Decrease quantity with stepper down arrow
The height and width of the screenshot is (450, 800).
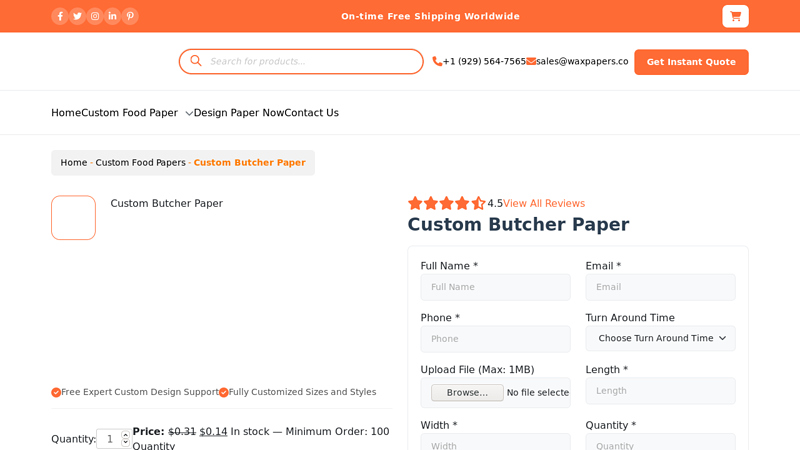(x=126, y=442)
